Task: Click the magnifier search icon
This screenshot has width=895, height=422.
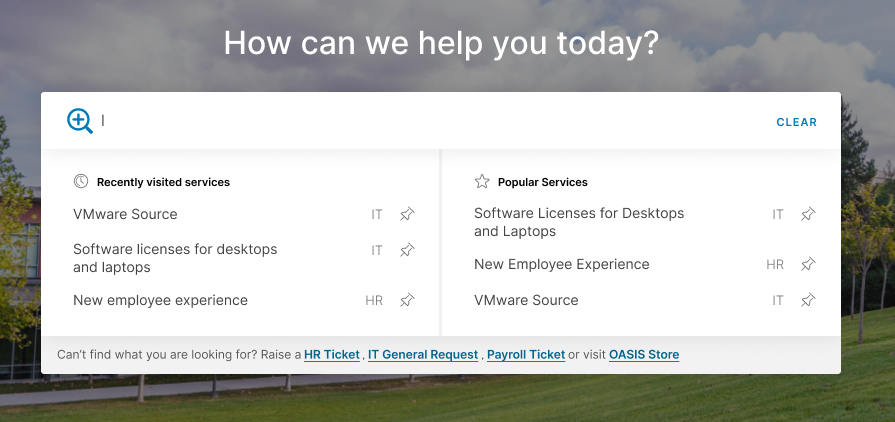Action: [x=80, y=121]
